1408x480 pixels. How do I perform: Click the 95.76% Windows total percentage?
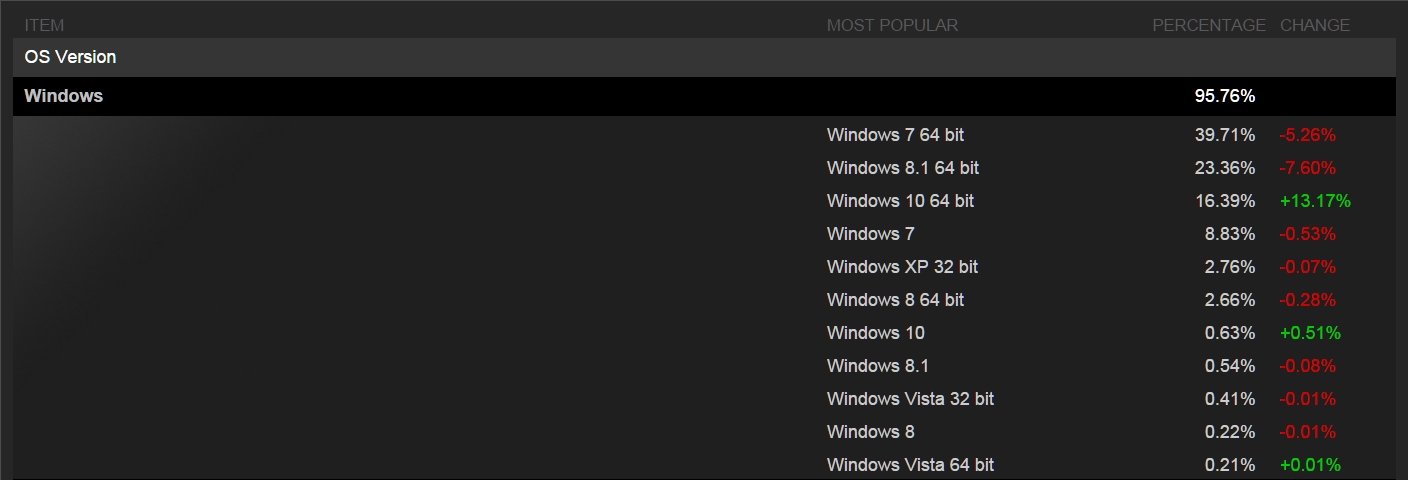click(x=1224, y=96)
